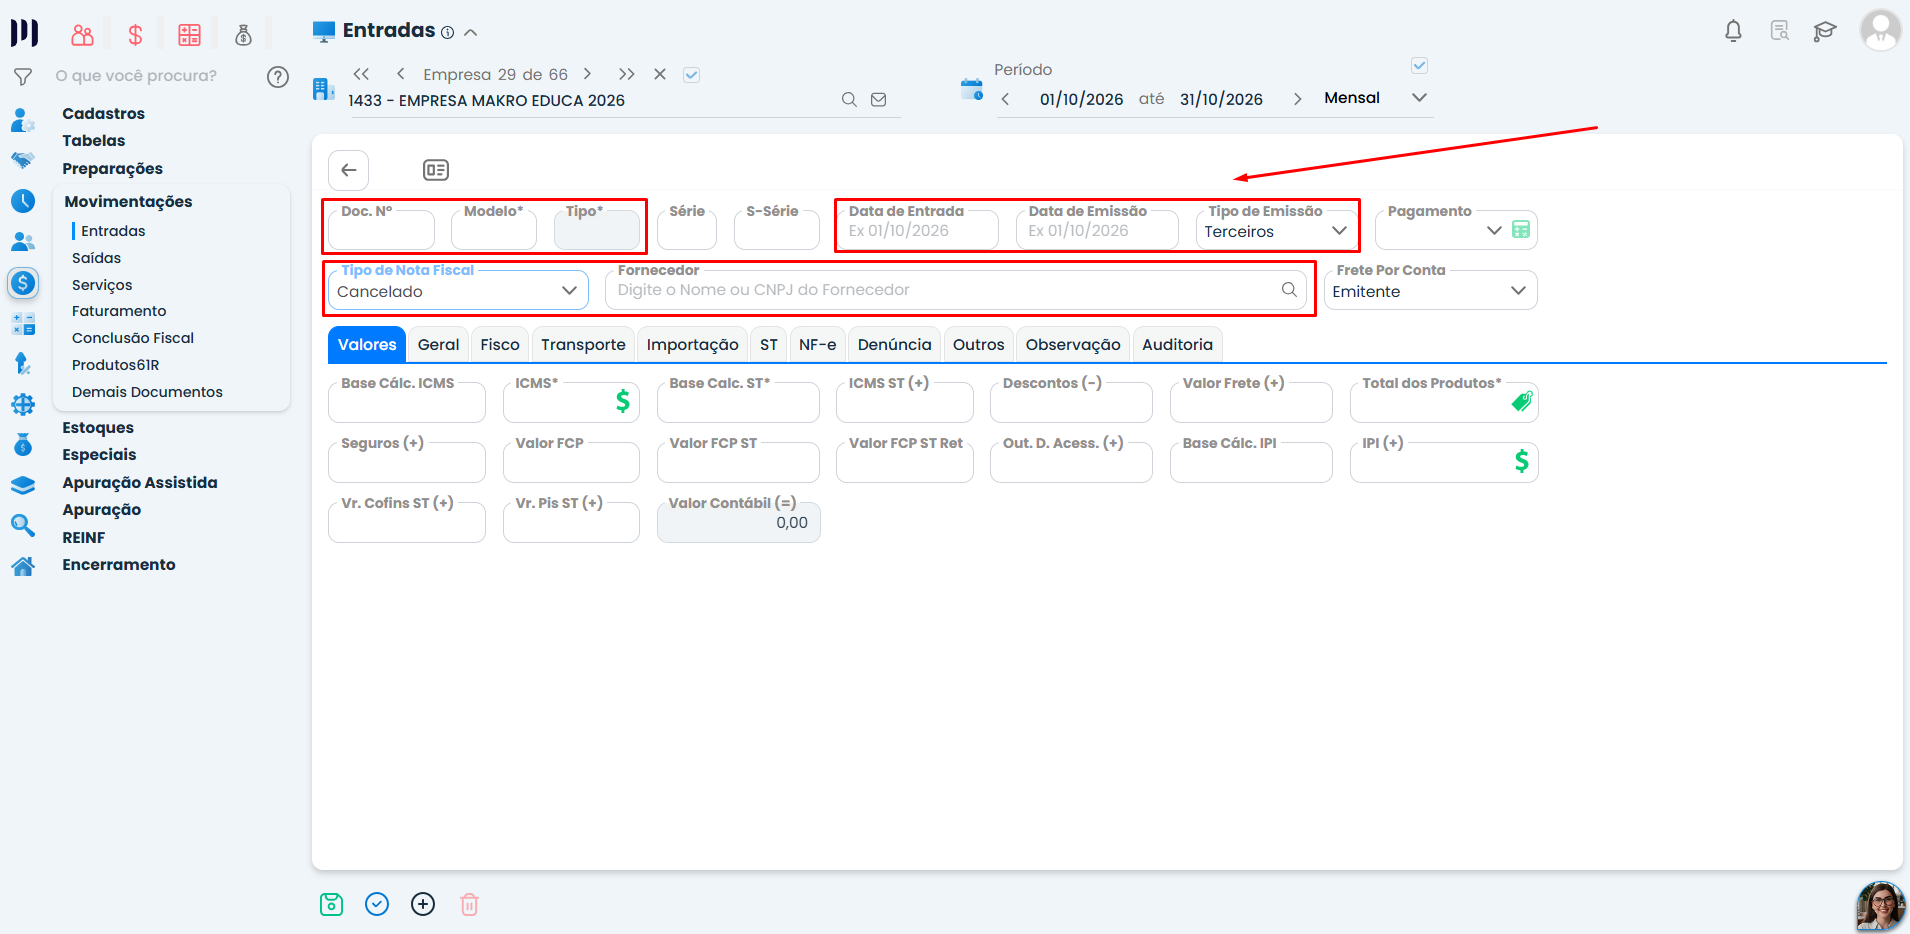Screen dimensions: 1910x934
Task: Toggle the checkbox above Mensal period
Action: [1419, 66]
